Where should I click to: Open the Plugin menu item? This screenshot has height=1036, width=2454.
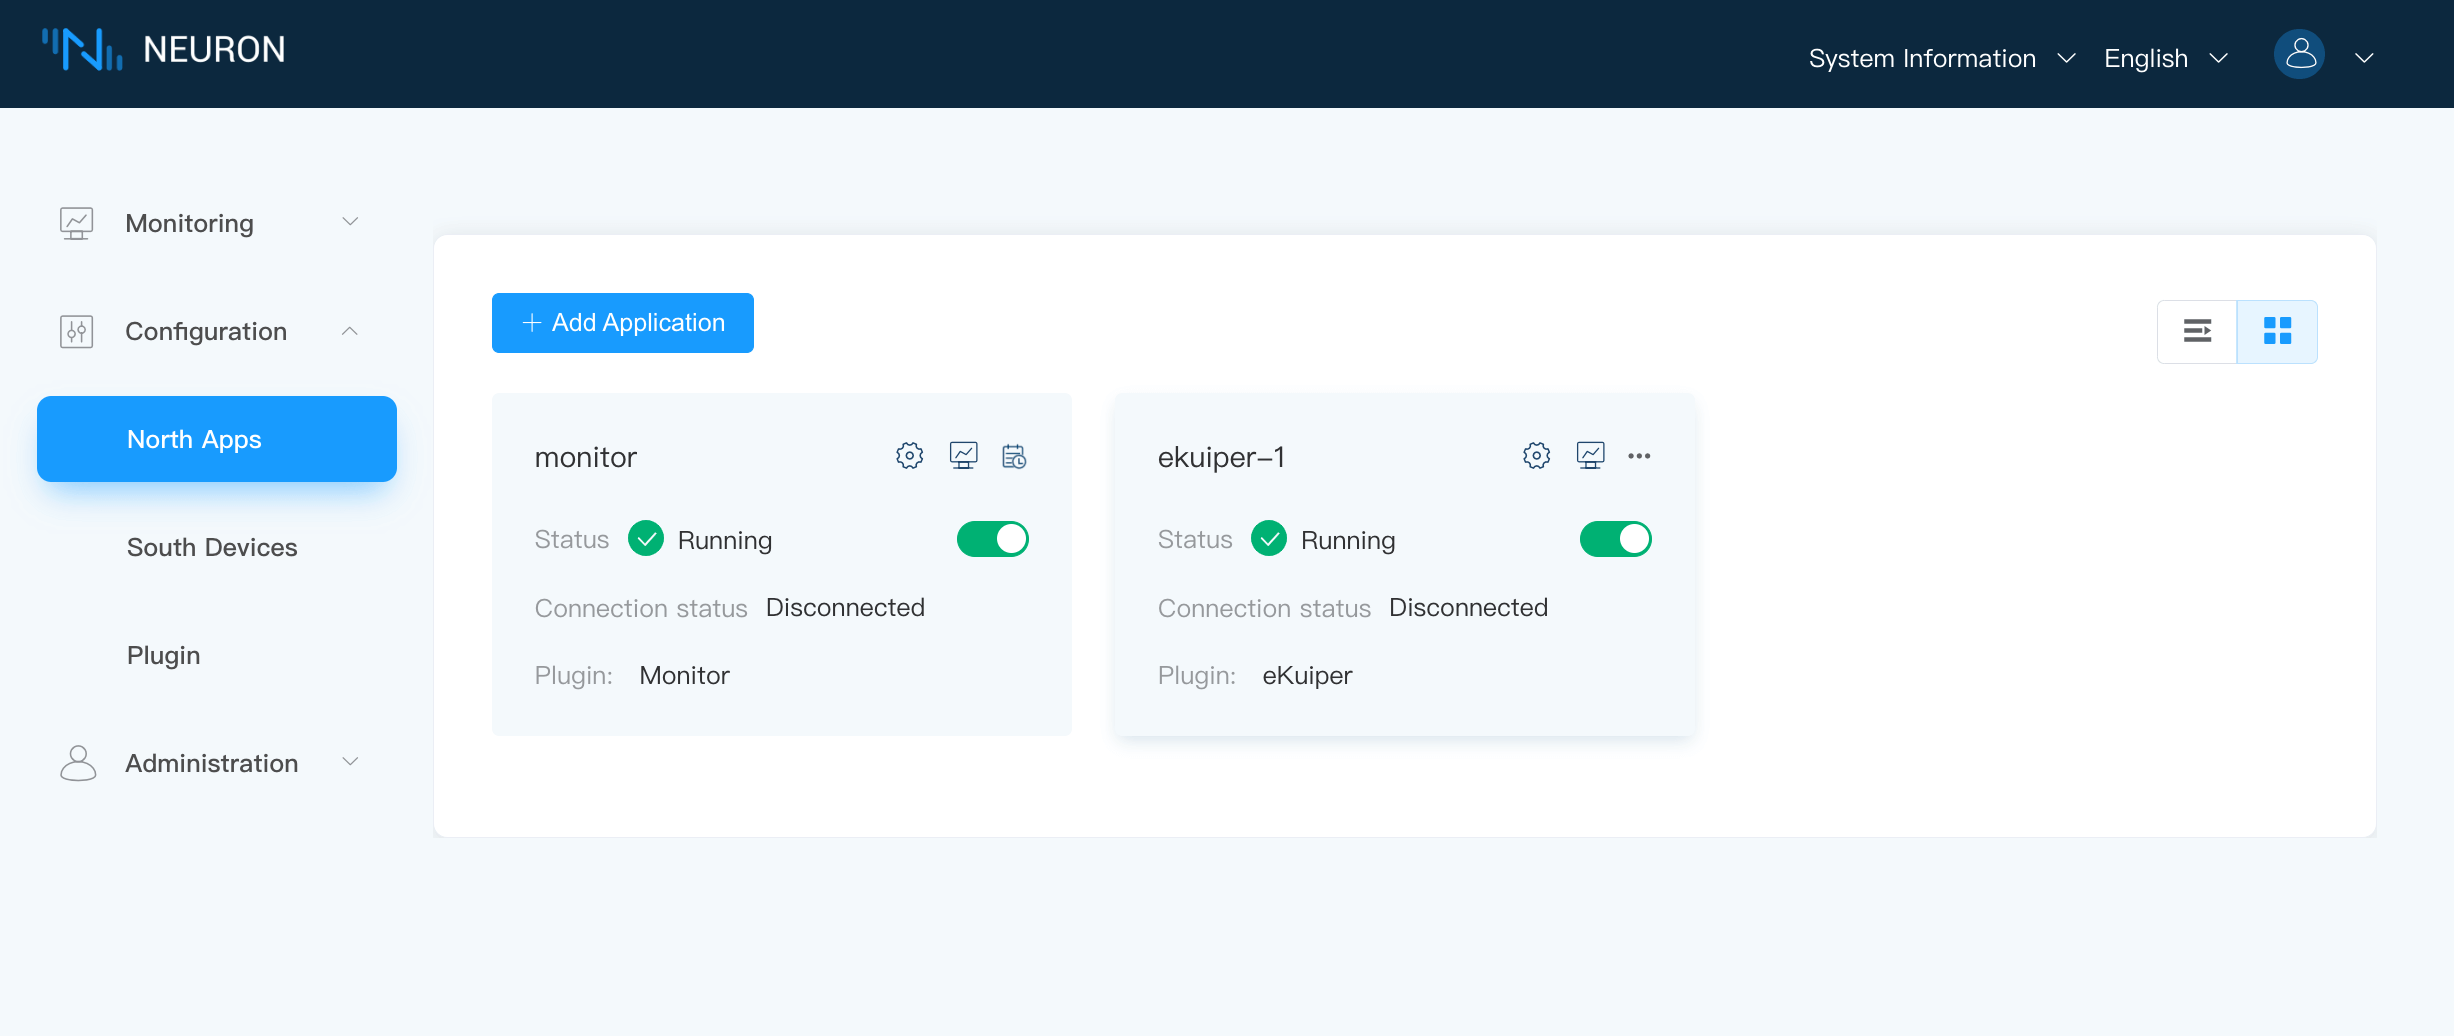pyautogui.click(x=164, y=655)
